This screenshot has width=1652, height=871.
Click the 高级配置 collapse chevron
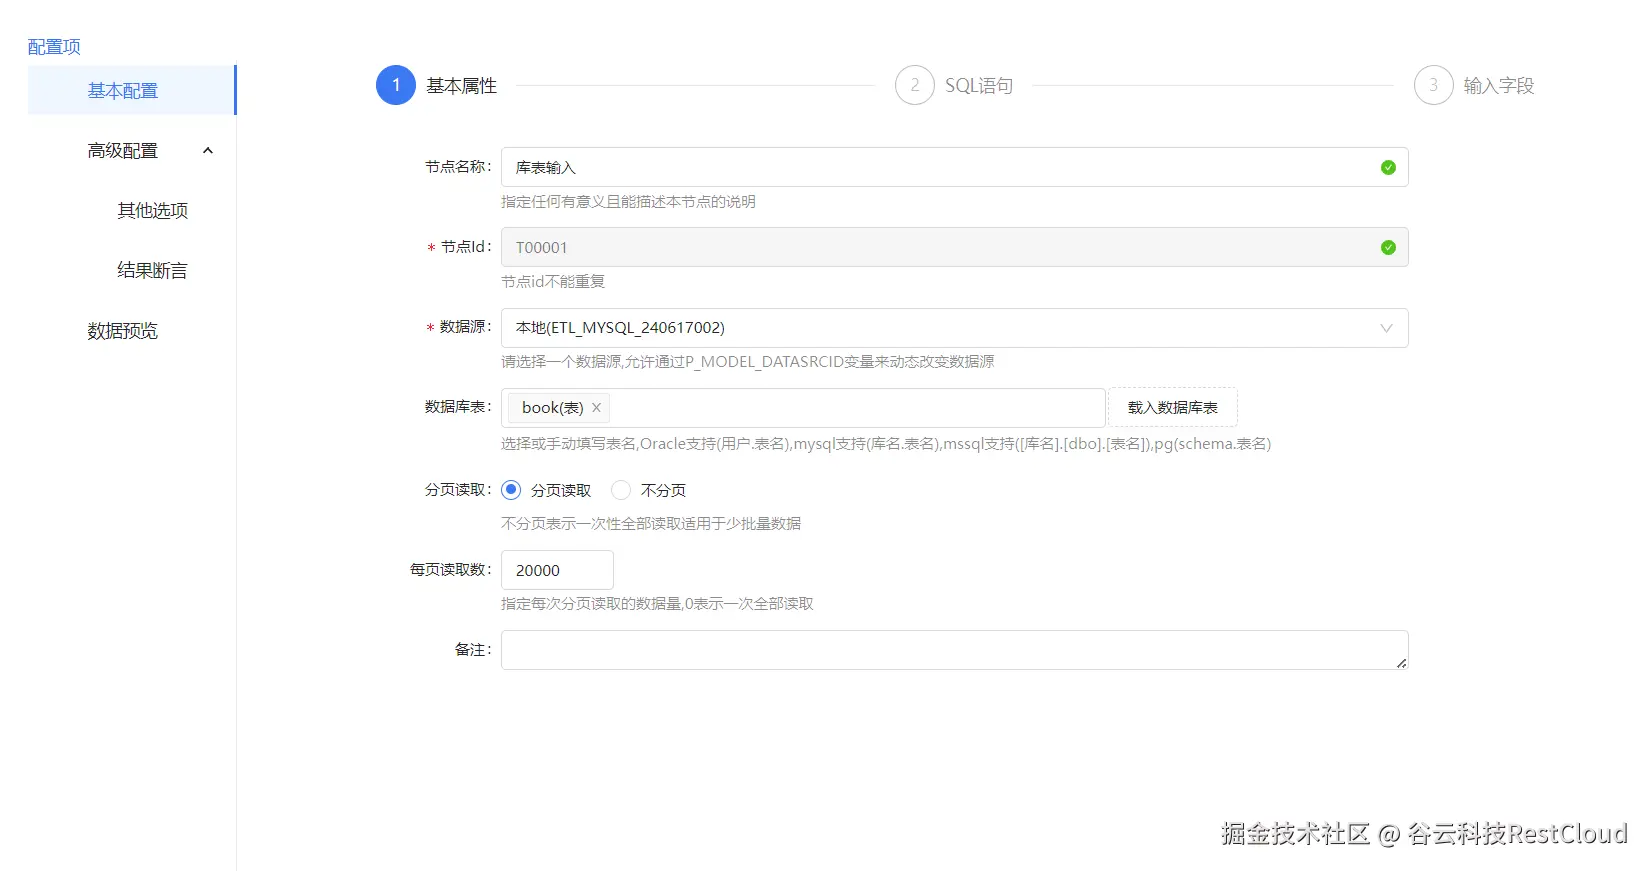(x=208, y=151)
